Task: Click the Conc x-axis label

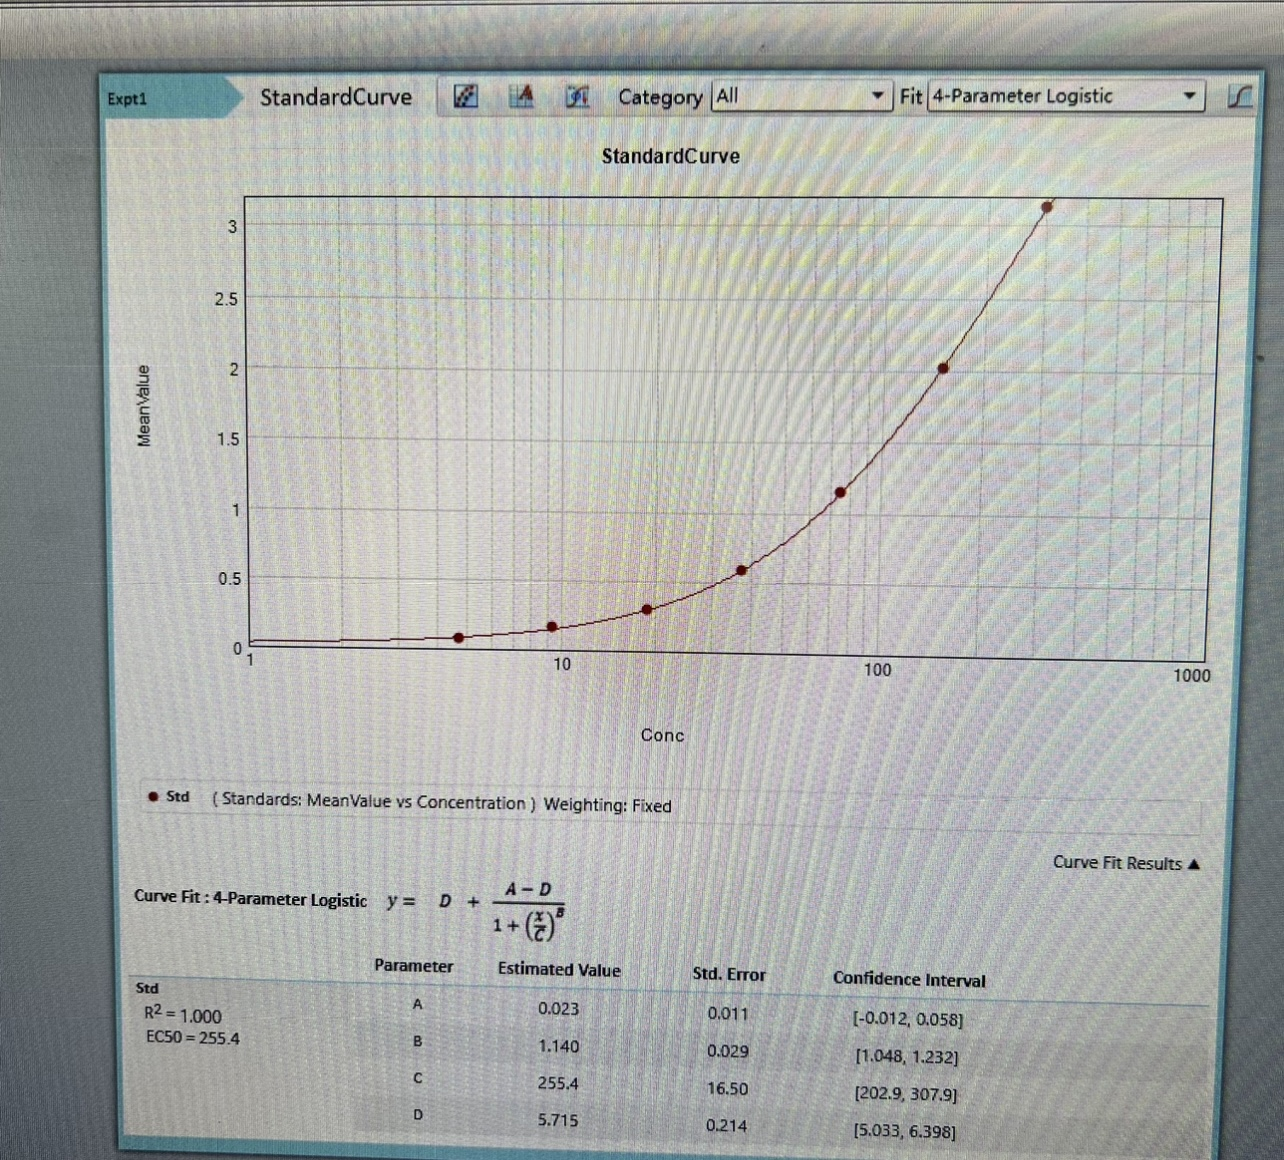Action: click(x=662, y=735)
